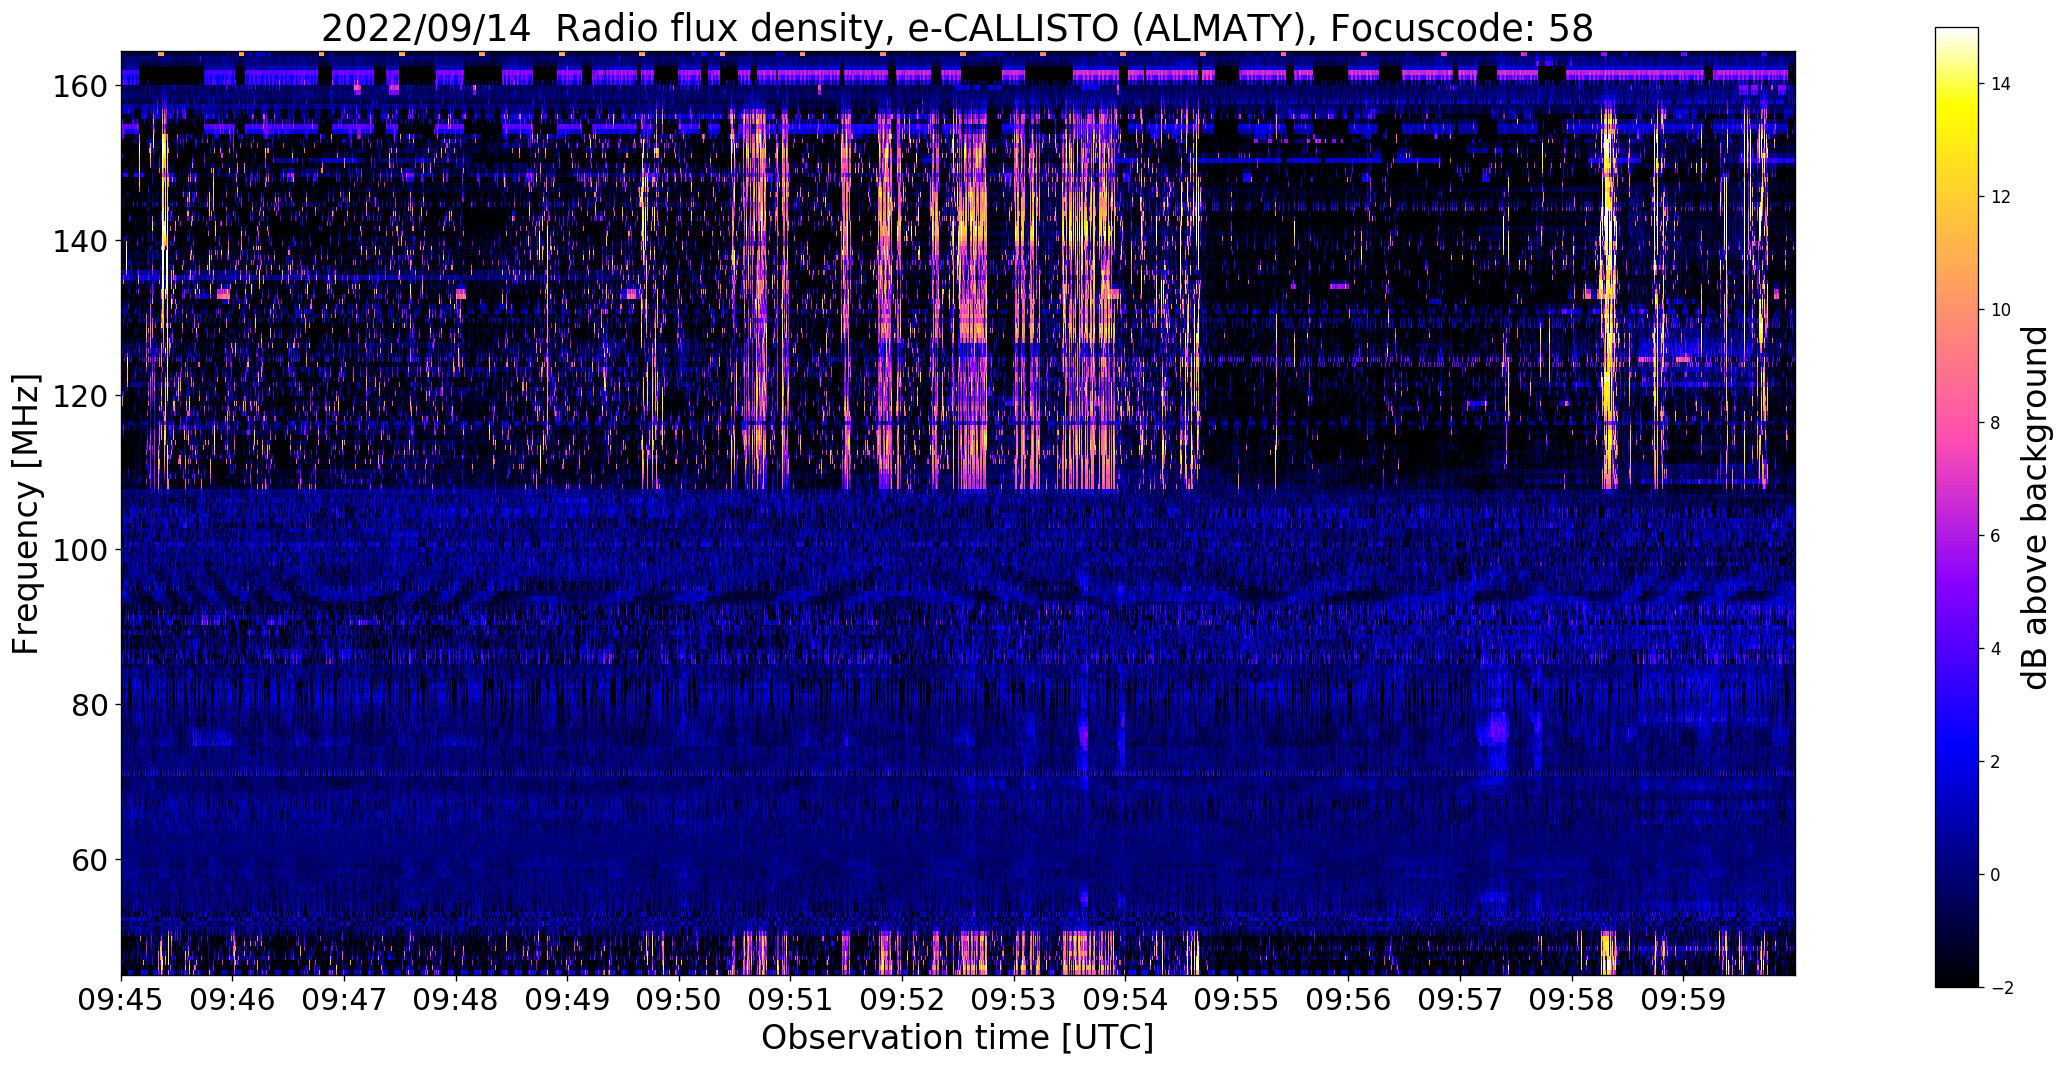
Task: Click the 09:58 time tick label
Action: point(1571,999)
